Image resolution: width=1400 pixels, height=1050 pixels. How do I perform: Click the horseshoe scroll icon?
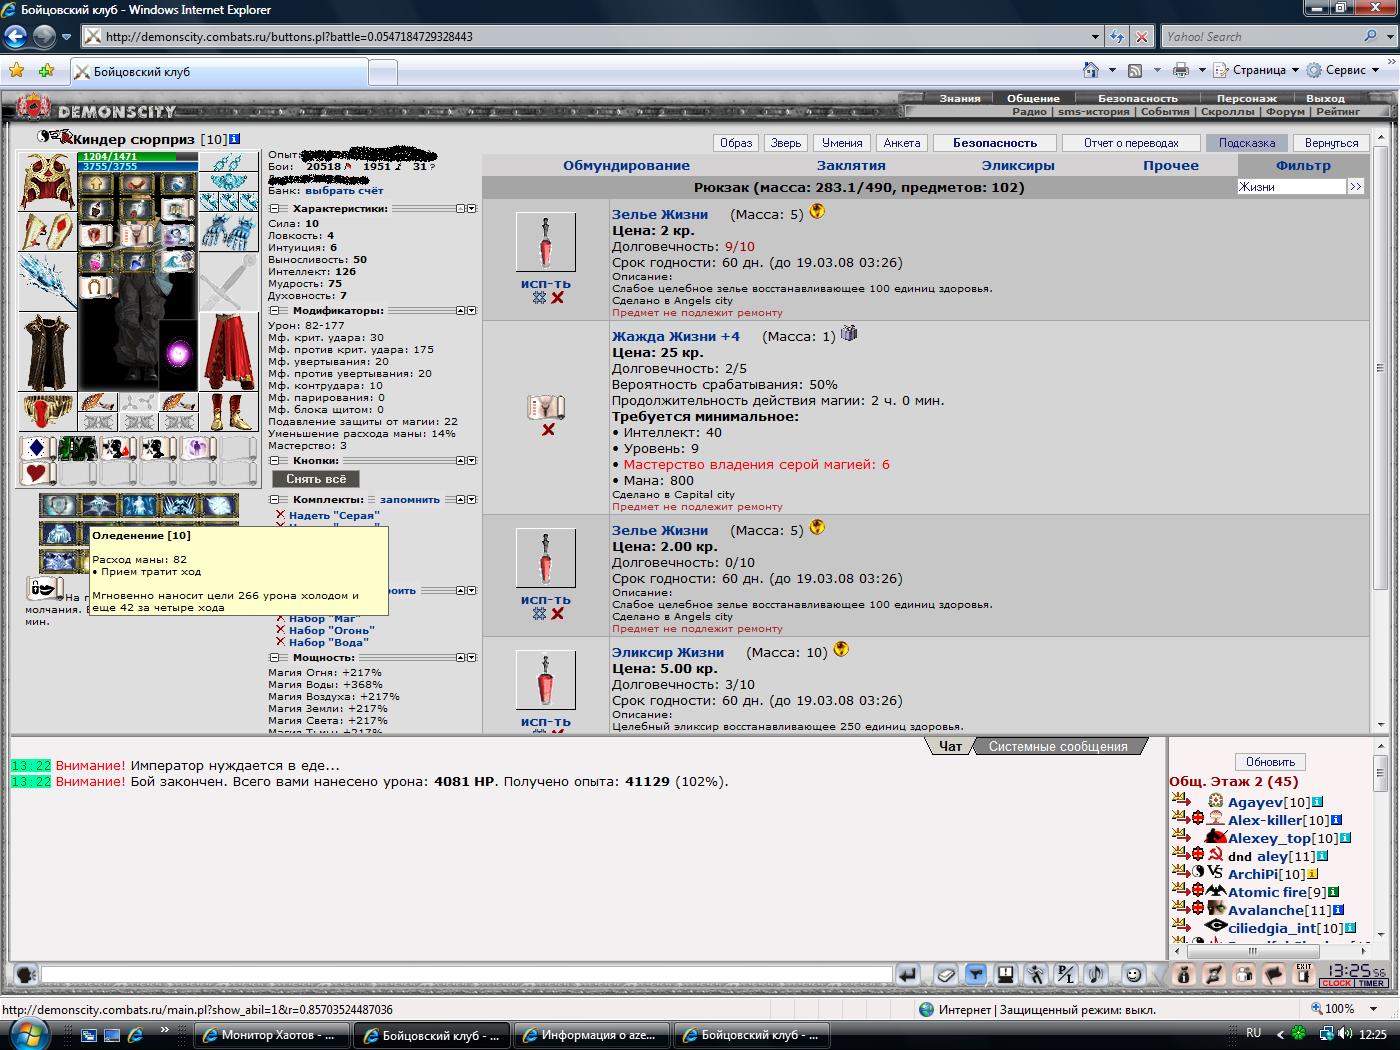point(96,287)
